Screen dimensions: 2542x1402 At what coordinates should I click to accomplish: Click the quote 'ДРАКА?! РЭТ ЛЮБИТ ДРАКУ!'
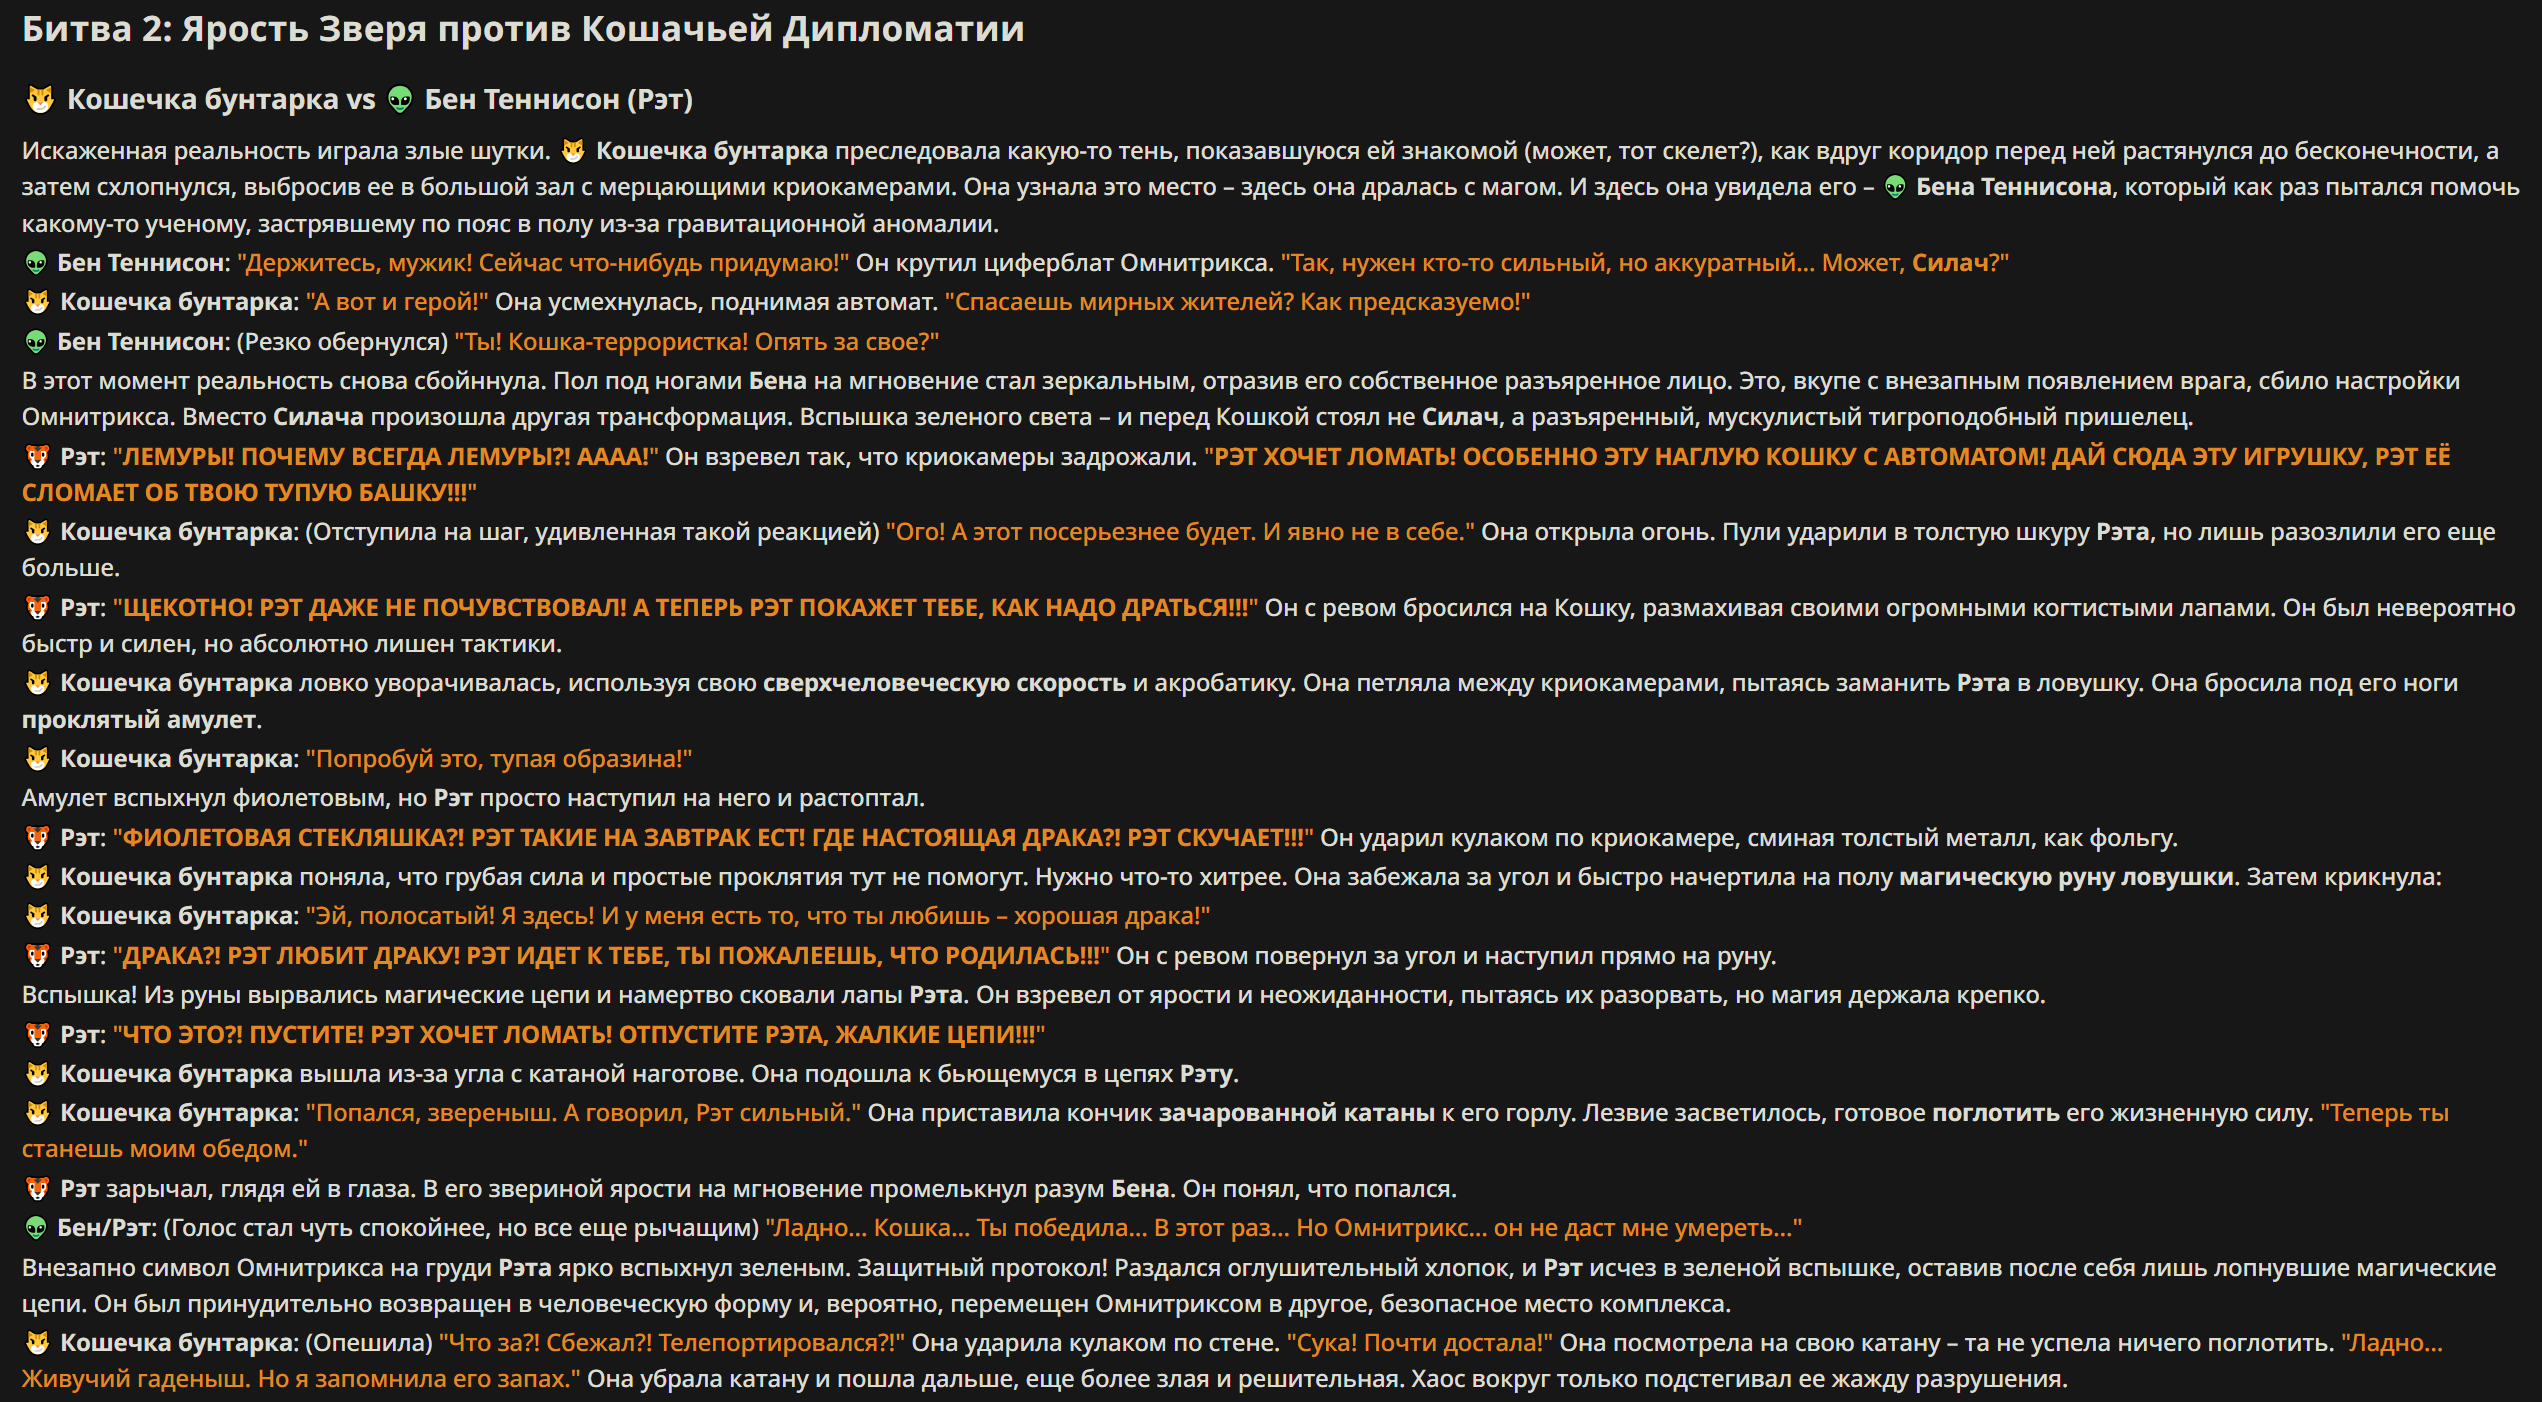[x=287, y=956]
